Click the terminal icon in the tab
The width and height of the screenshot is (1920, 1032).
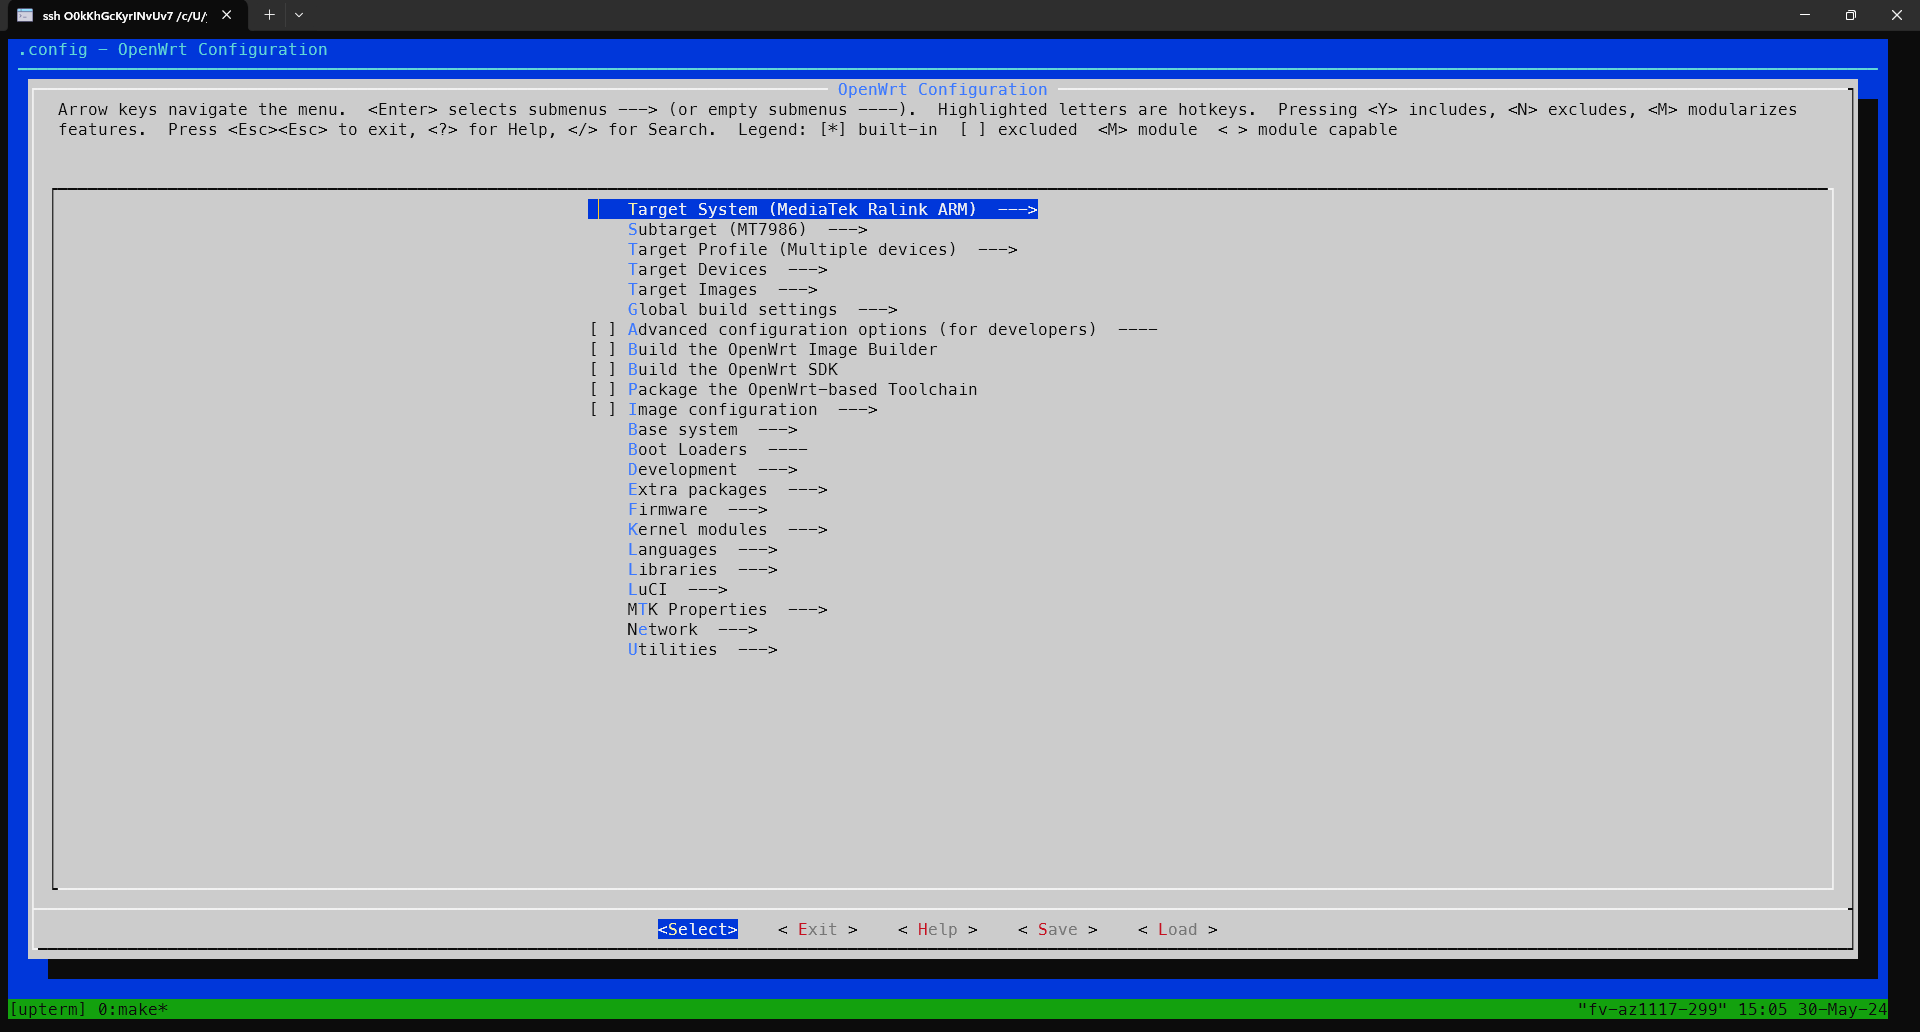[25, 15]
